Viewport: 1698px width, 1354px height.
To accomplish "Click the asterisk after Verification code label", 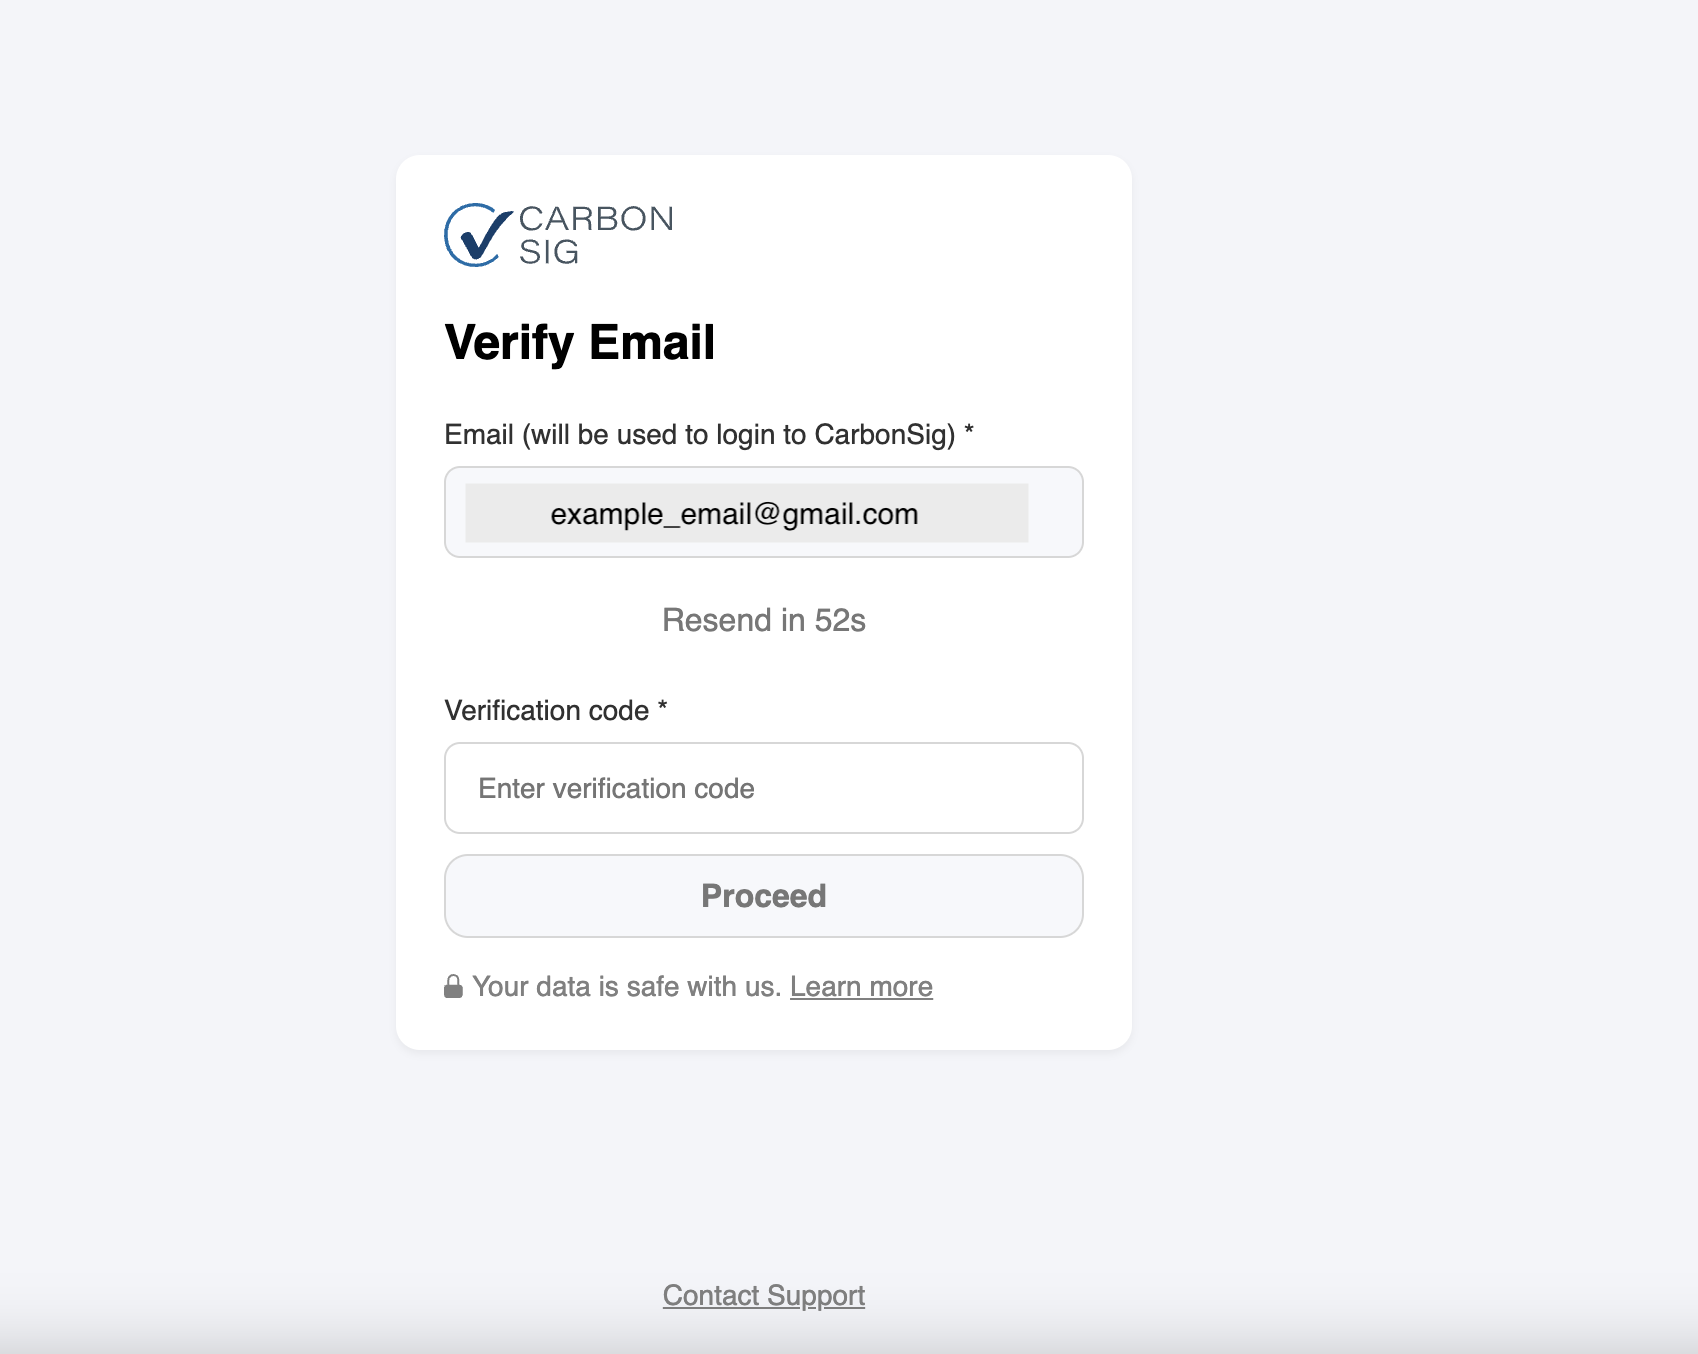I will pyautogui.click(x=662, y=707).
